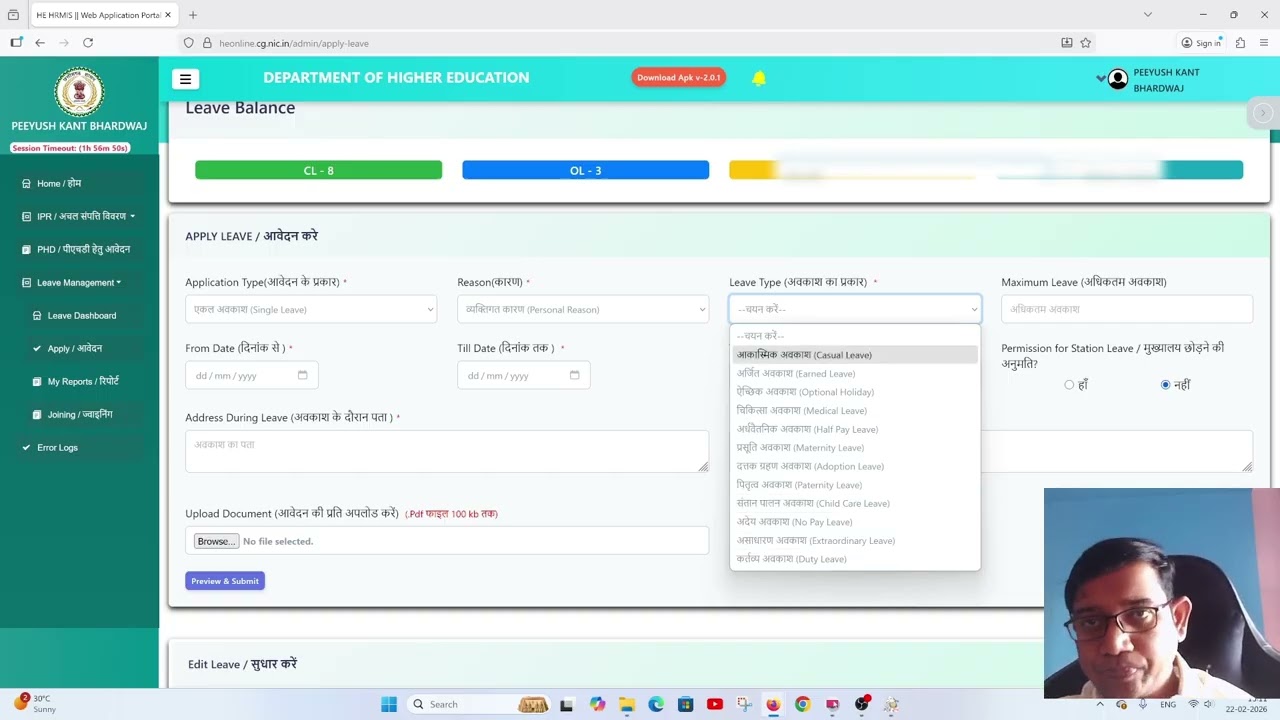Switch to Firefox in the taskbar
The height and width of the screenshot is (720, 1280).
click(x=773, y=704)
